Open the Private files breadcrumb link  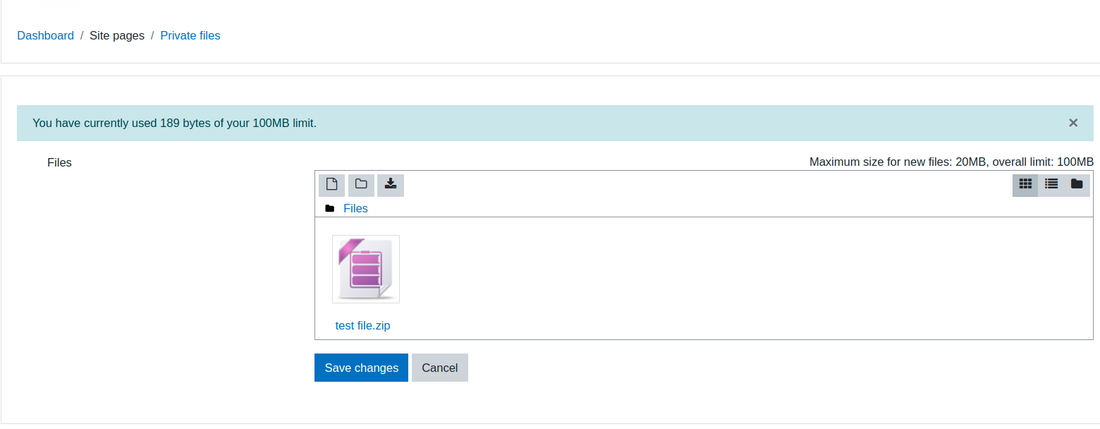coord(190,36)
